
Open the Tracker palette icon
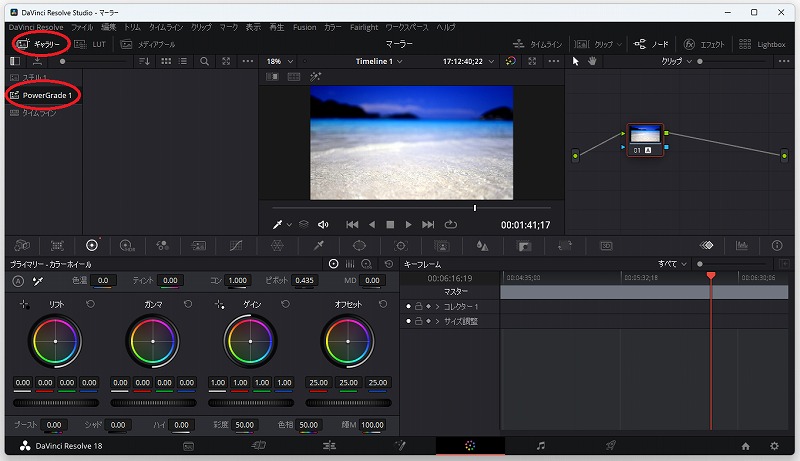[401, 246]
